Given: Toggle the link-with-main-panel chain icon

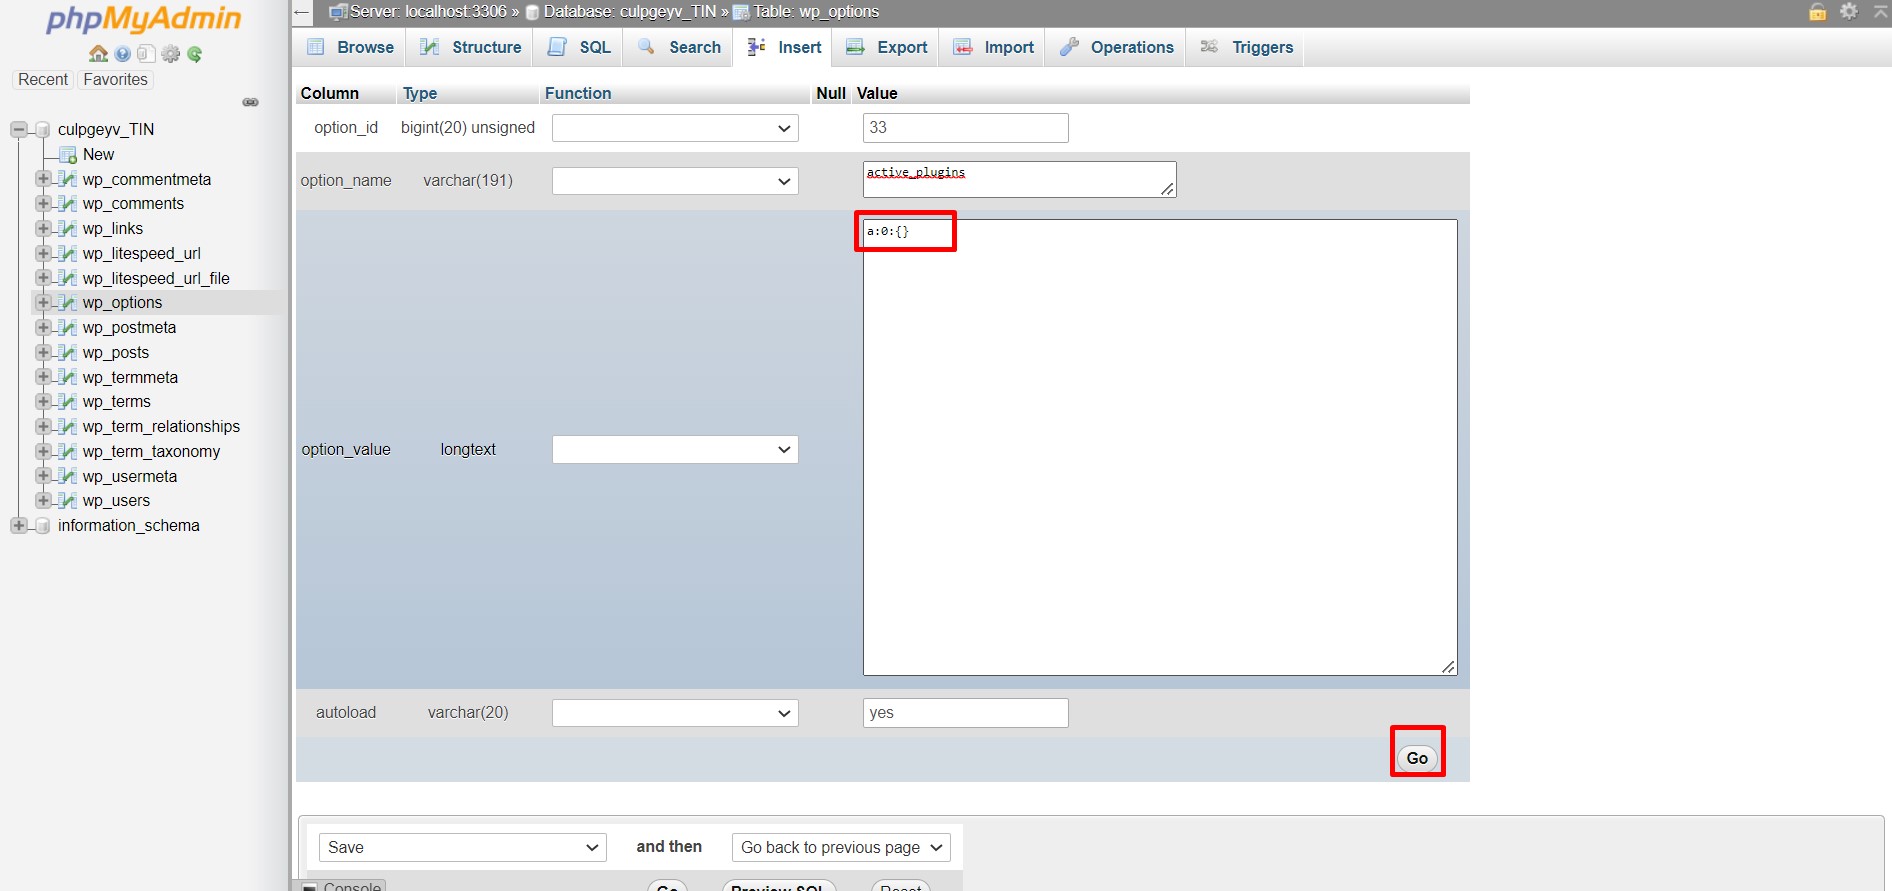Looking at the screenshot, I should [251, 102].
